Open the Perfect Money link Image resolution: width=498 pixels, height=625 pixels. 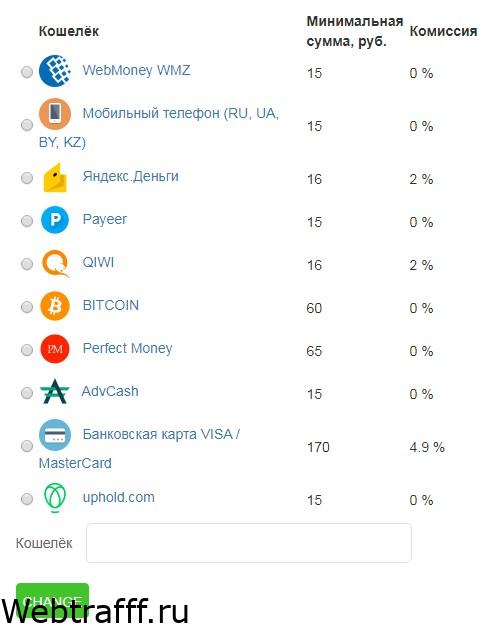coord(127,348)
